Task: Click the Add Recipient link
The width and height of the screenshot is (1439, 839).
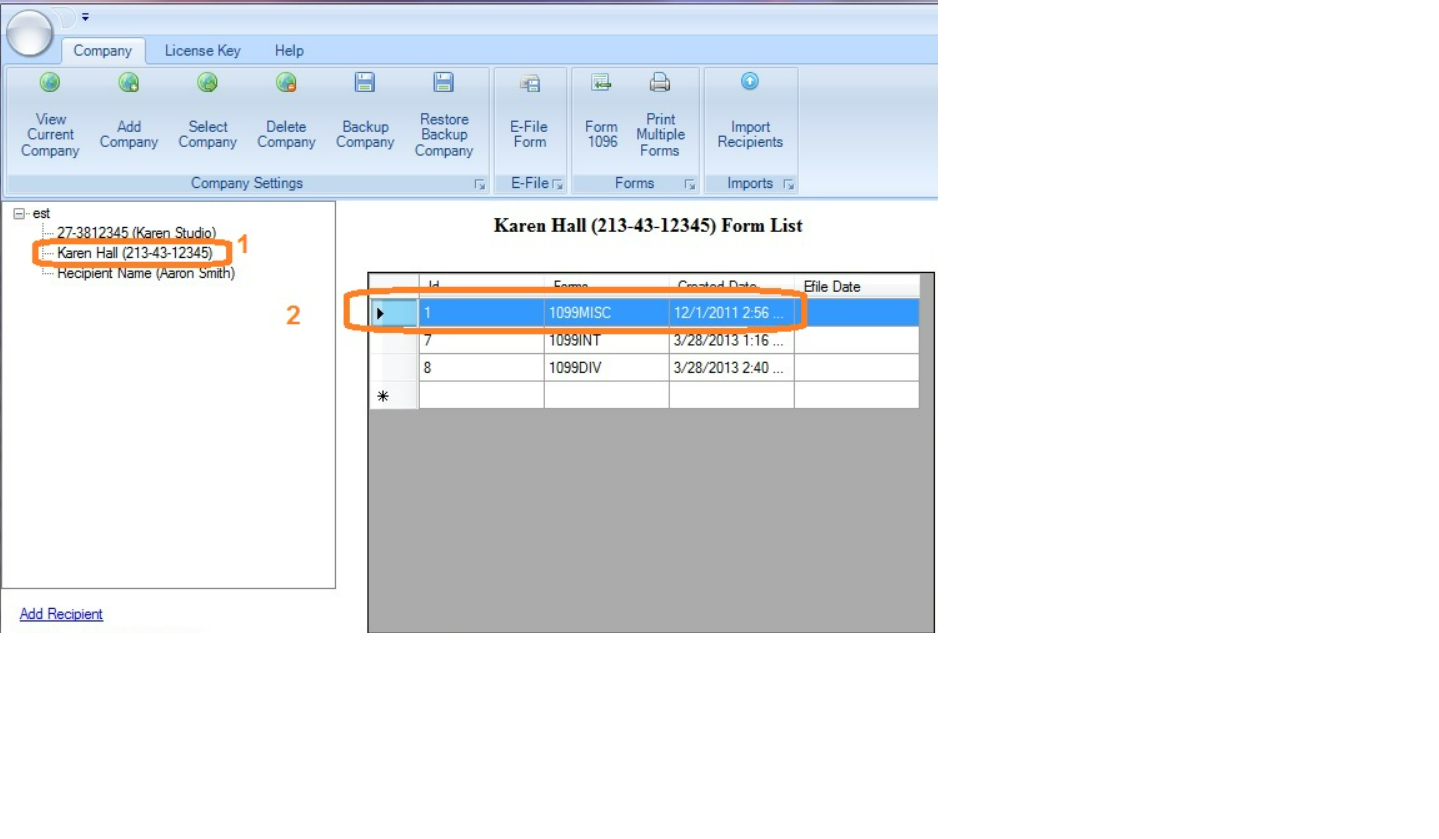Action: pos(61,614)
